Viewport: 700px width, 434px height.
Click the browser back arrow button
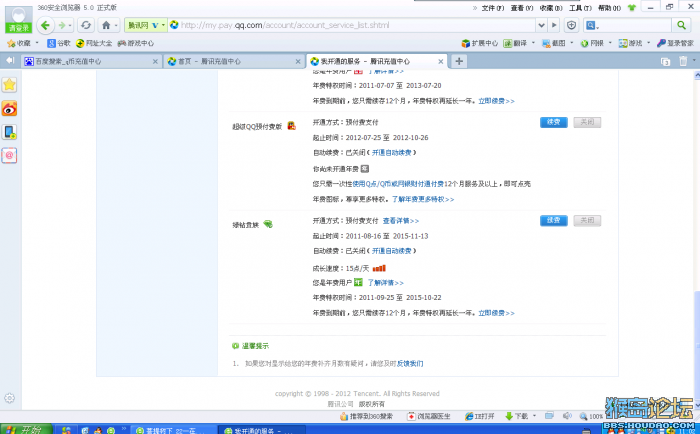click(45, 25)
